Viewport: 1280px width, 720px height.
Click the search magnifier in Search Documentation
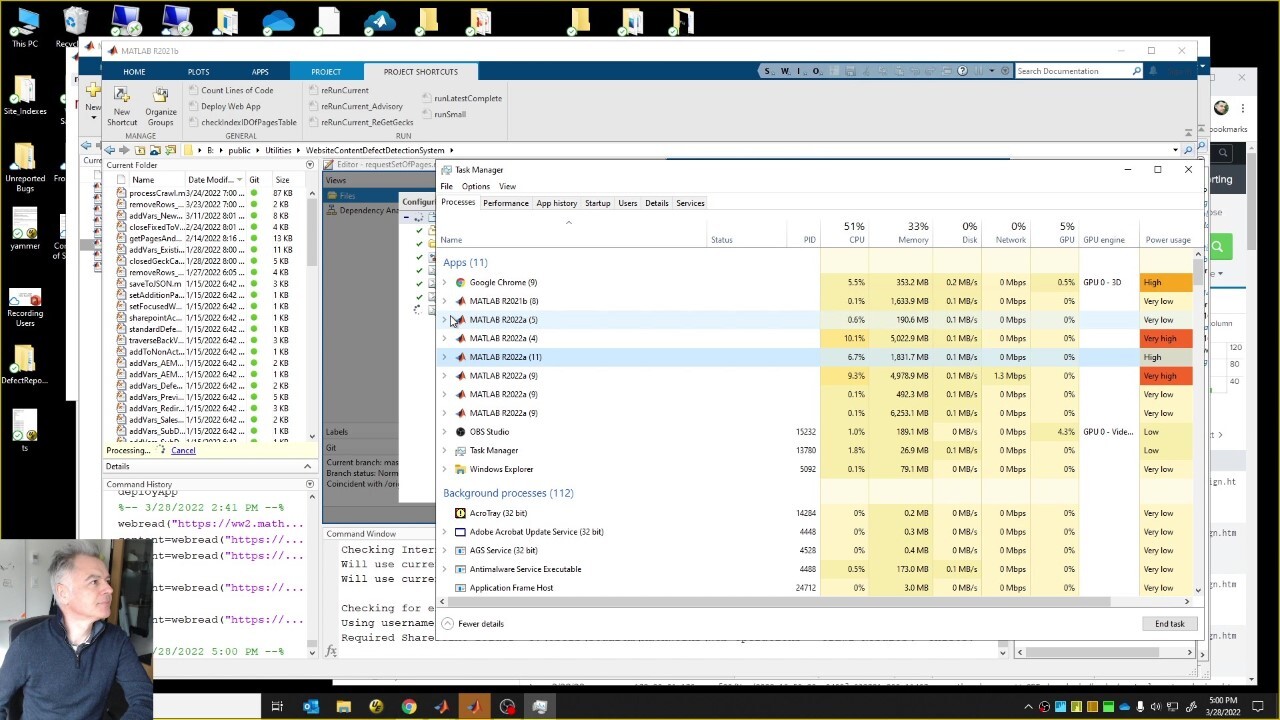(x=1136, y=71)
